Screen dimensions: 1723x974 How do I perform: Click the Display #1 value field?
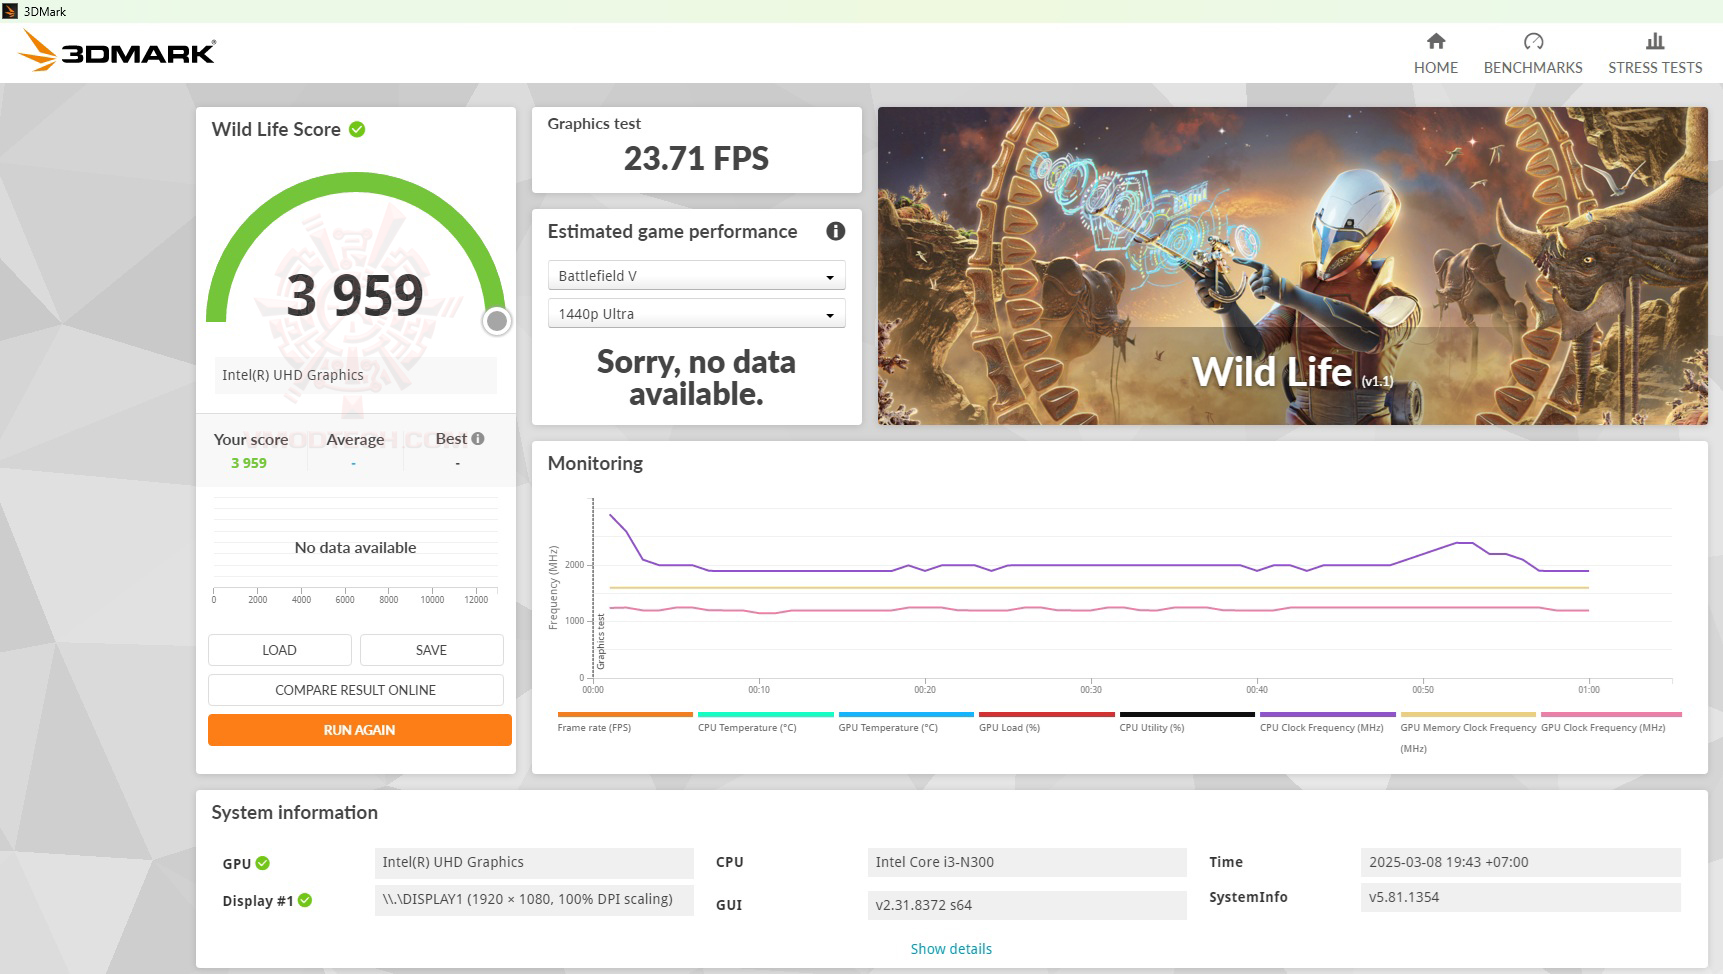pos(534,899)
